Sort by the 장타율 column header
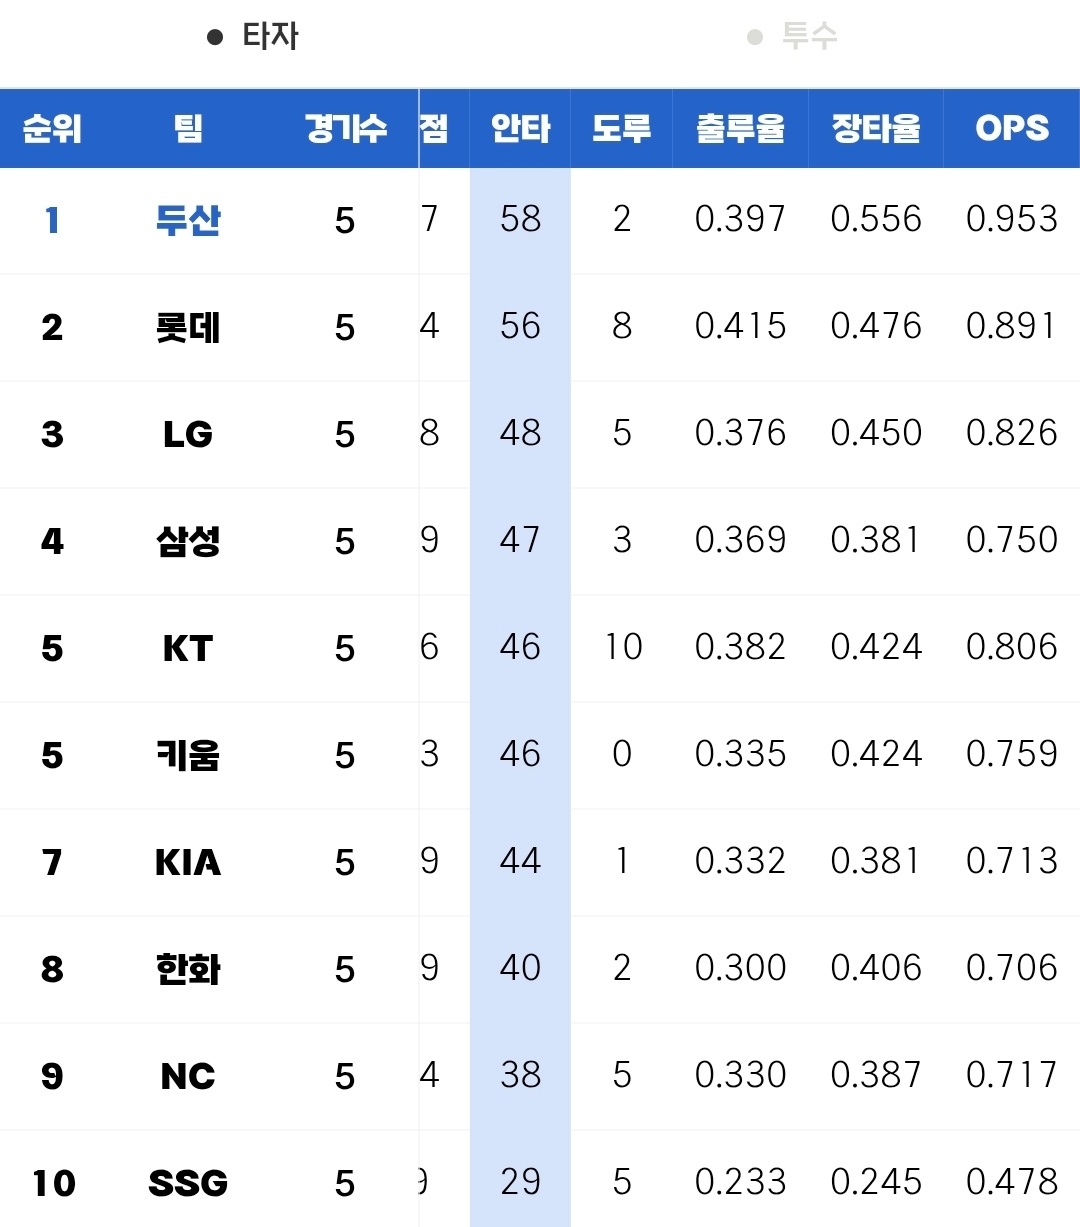Image resolution: width=1080 pixels, height=1227 pixels. pos(876,129)
